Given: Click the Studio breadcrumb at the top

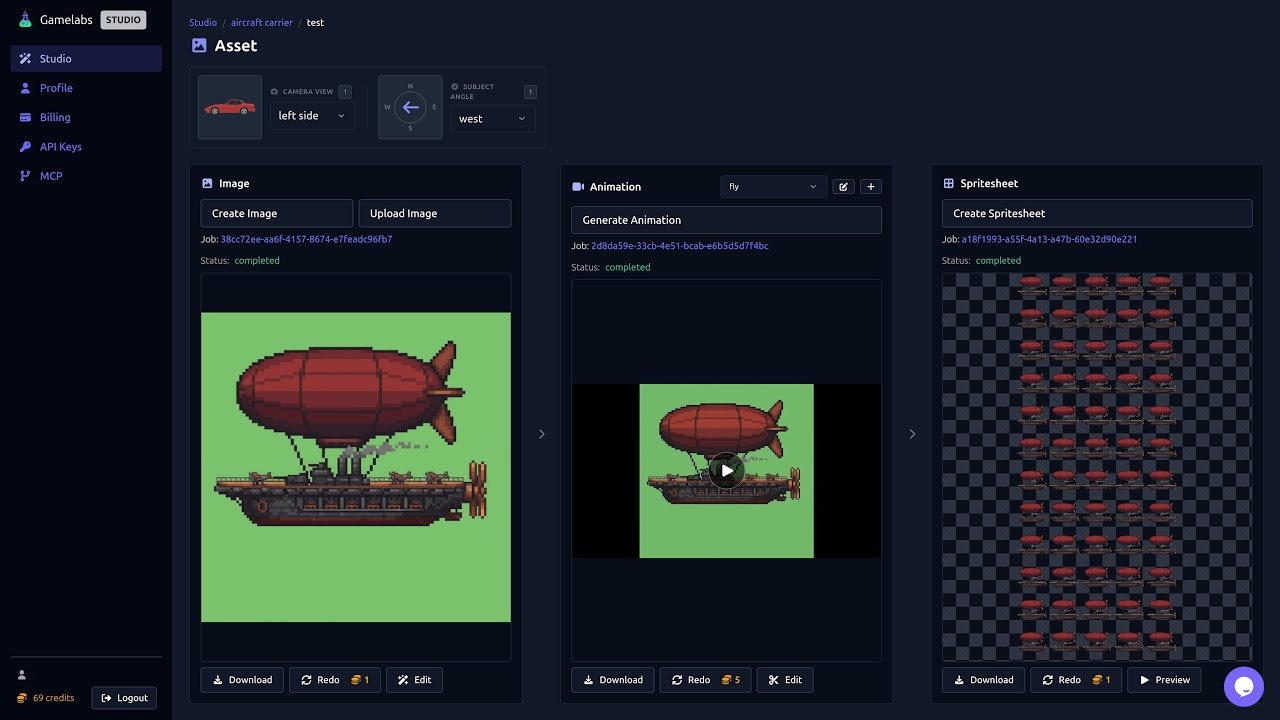Looking at the screenshot, I should click(x=203, y=22).
